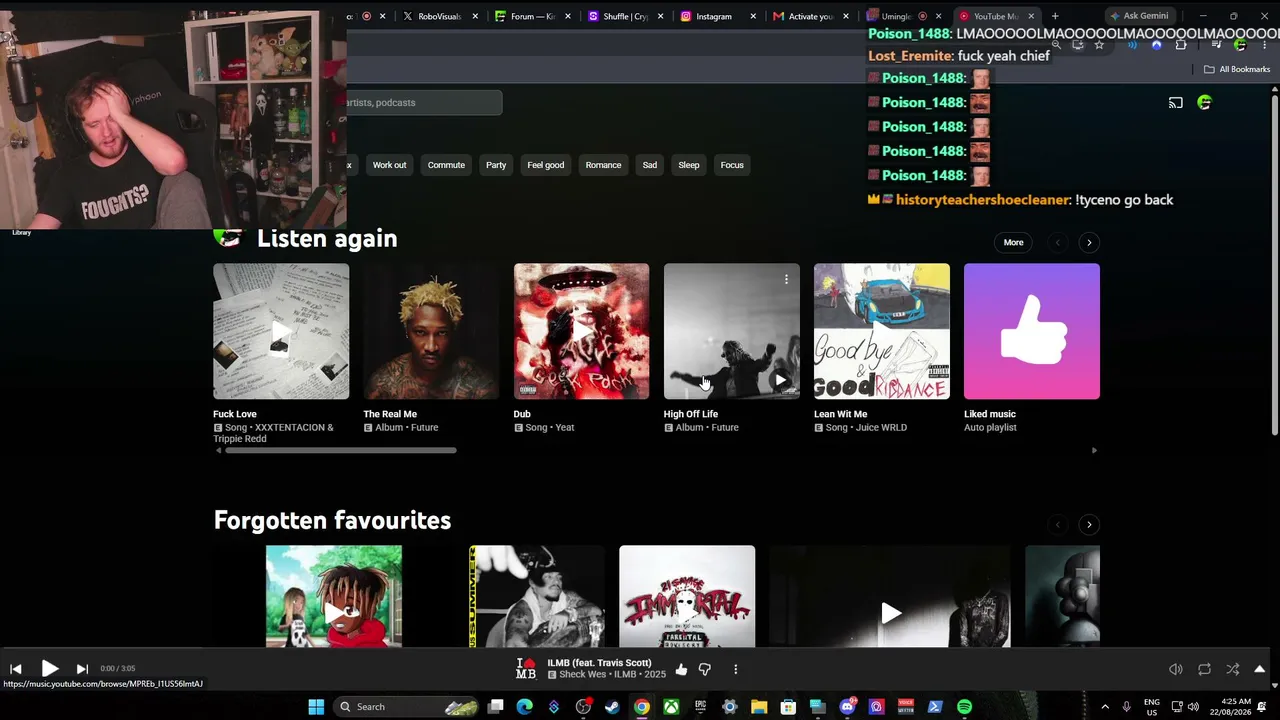Open the YouTube Music account avatar

(1204, 102)
